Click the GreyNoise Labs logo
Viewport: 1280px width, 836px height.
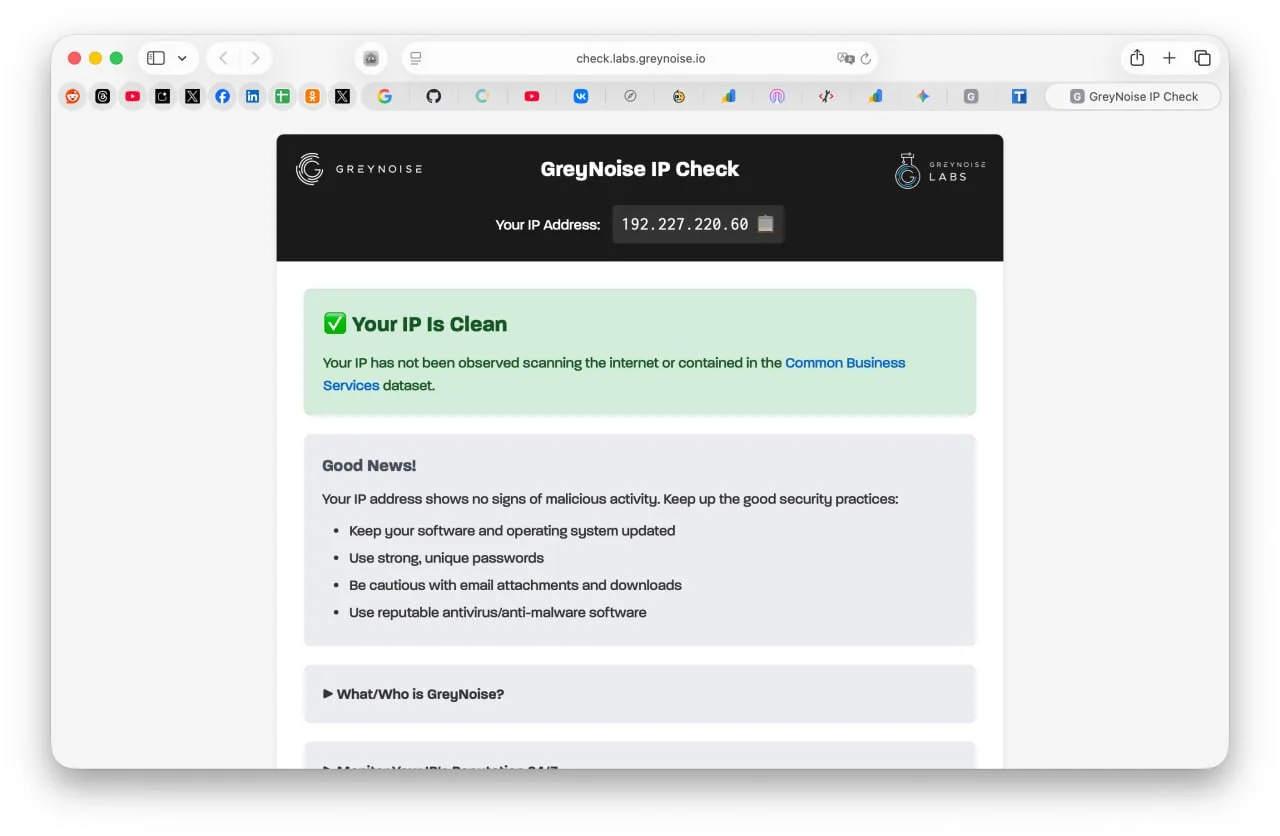pos(939,171)
